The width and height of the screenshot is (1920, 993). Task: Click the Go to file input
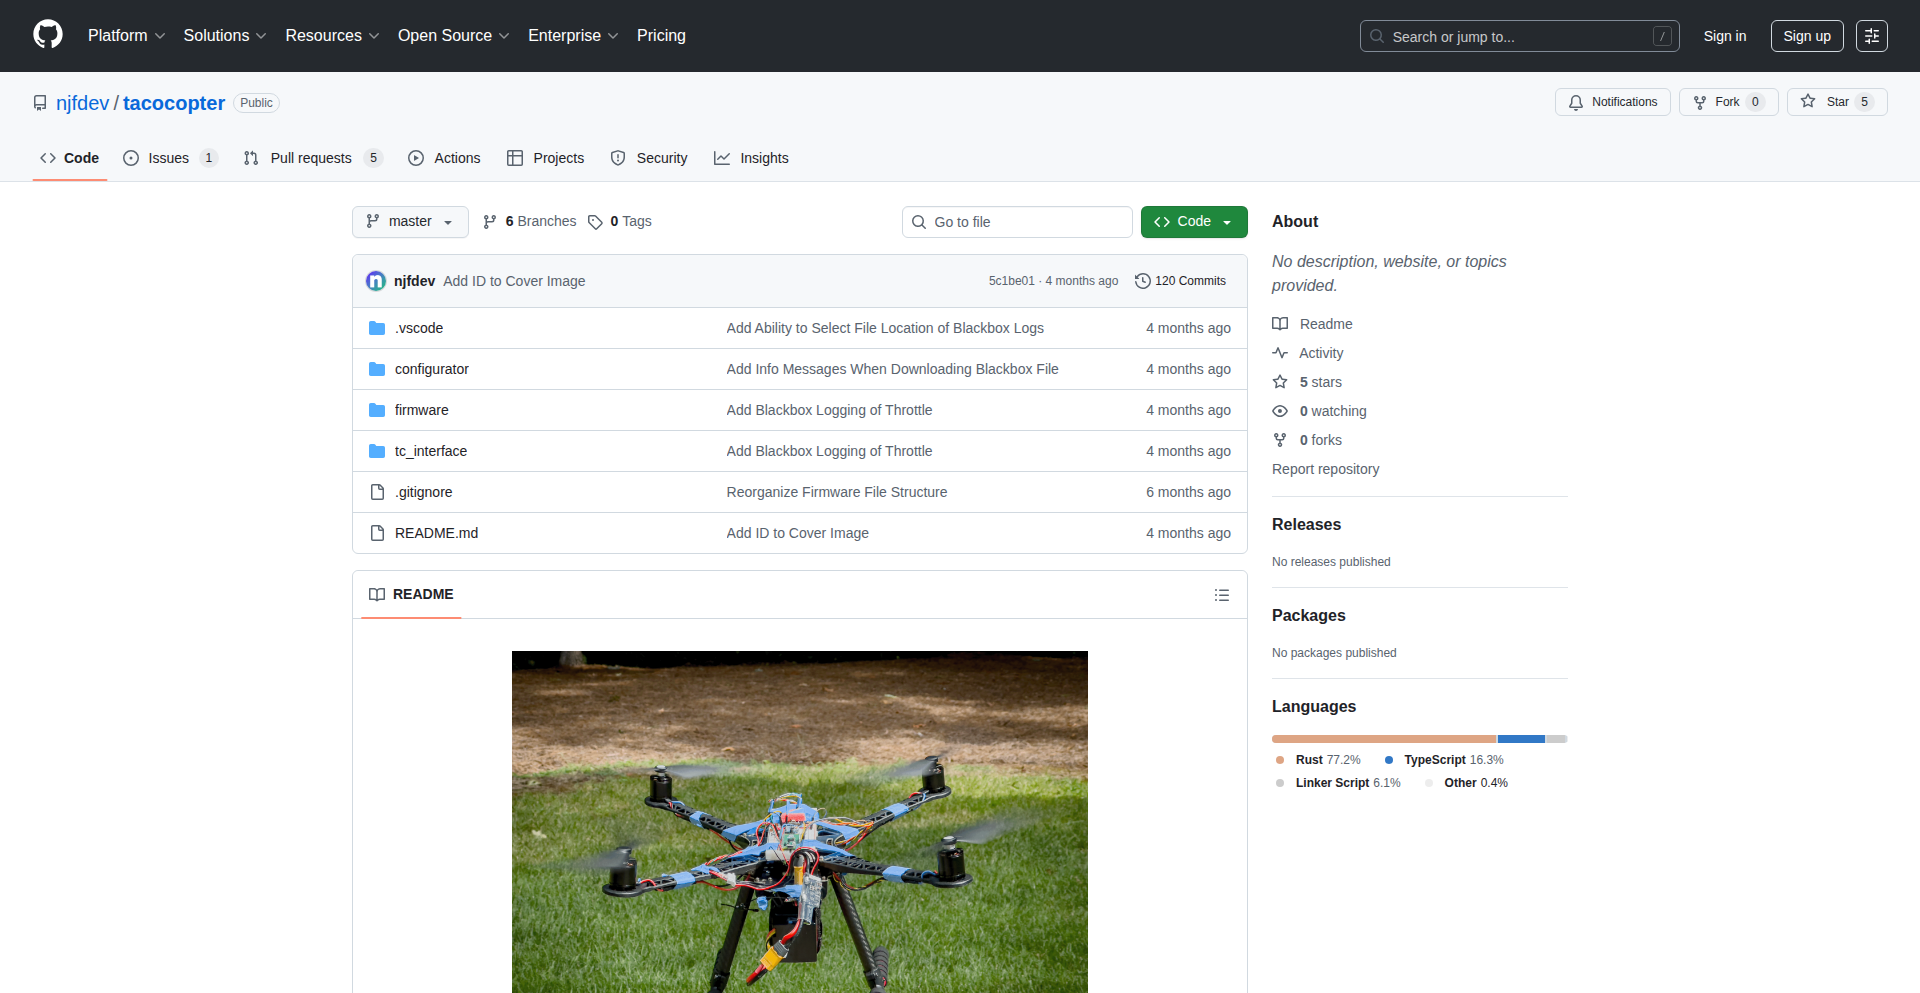coord(1017,222)
